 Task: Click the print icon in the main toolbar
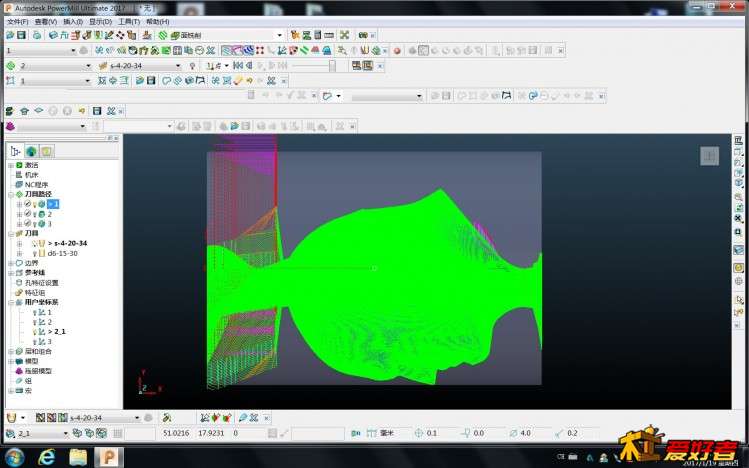tap(37, 35)
